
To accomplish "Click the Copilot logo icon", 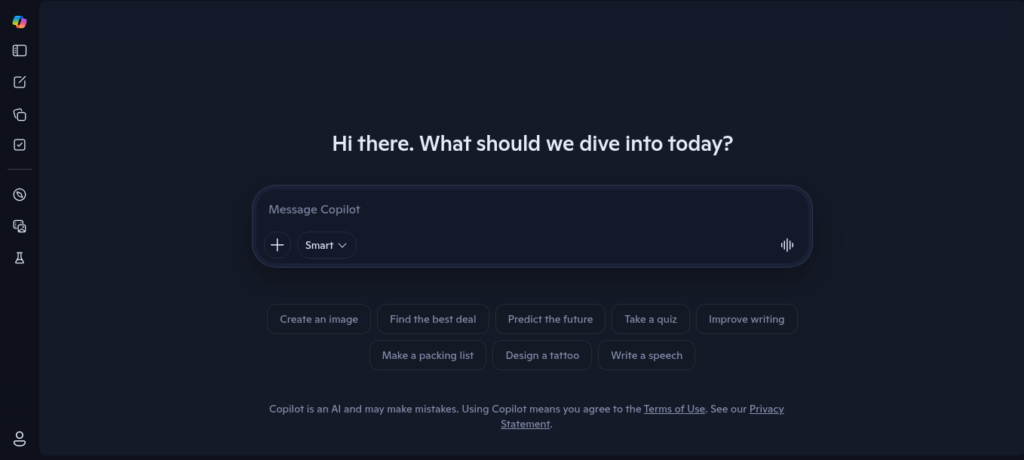I will coord(20,22).
